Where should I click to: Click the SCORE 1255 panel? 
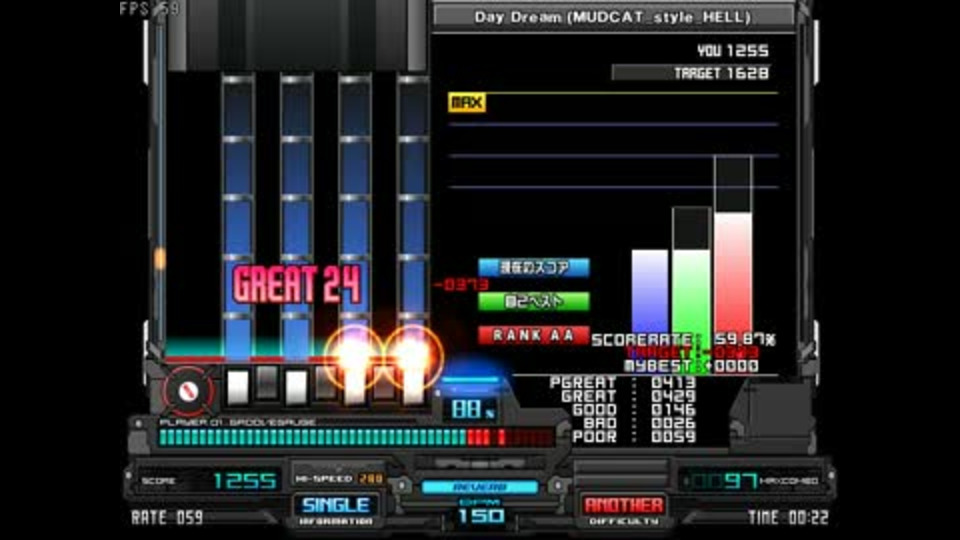pos(208,481)
